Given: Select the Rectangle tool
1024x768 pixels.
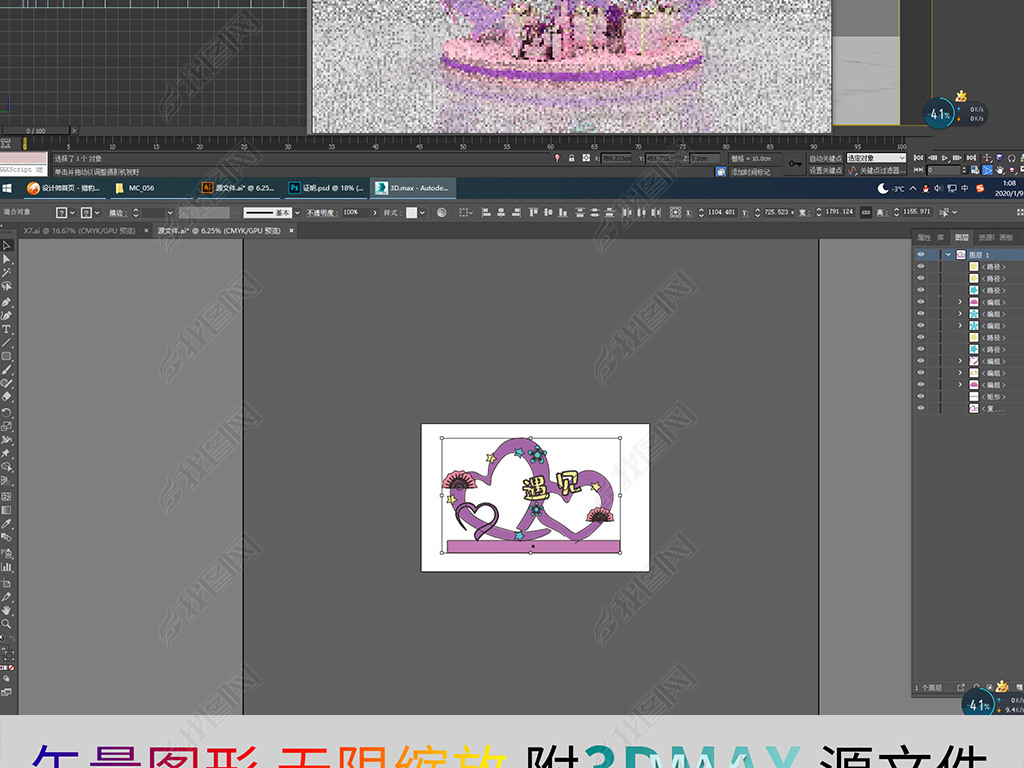Looking at the screenshot, I should 7,357.
